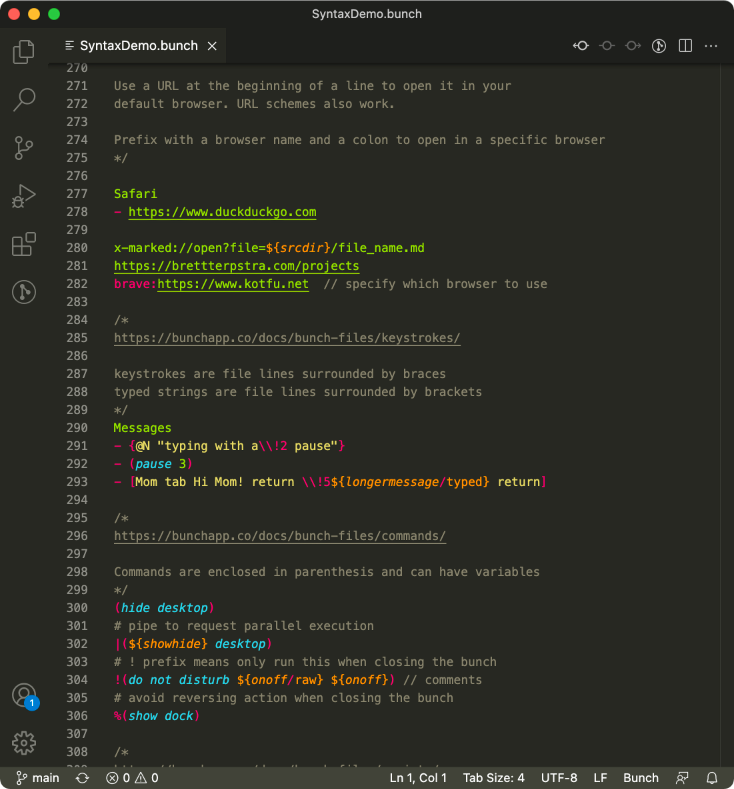Click line number 290 in gutter
Image resolution: width=734 pixels, height=789 pixels.
tap(77, 428)
